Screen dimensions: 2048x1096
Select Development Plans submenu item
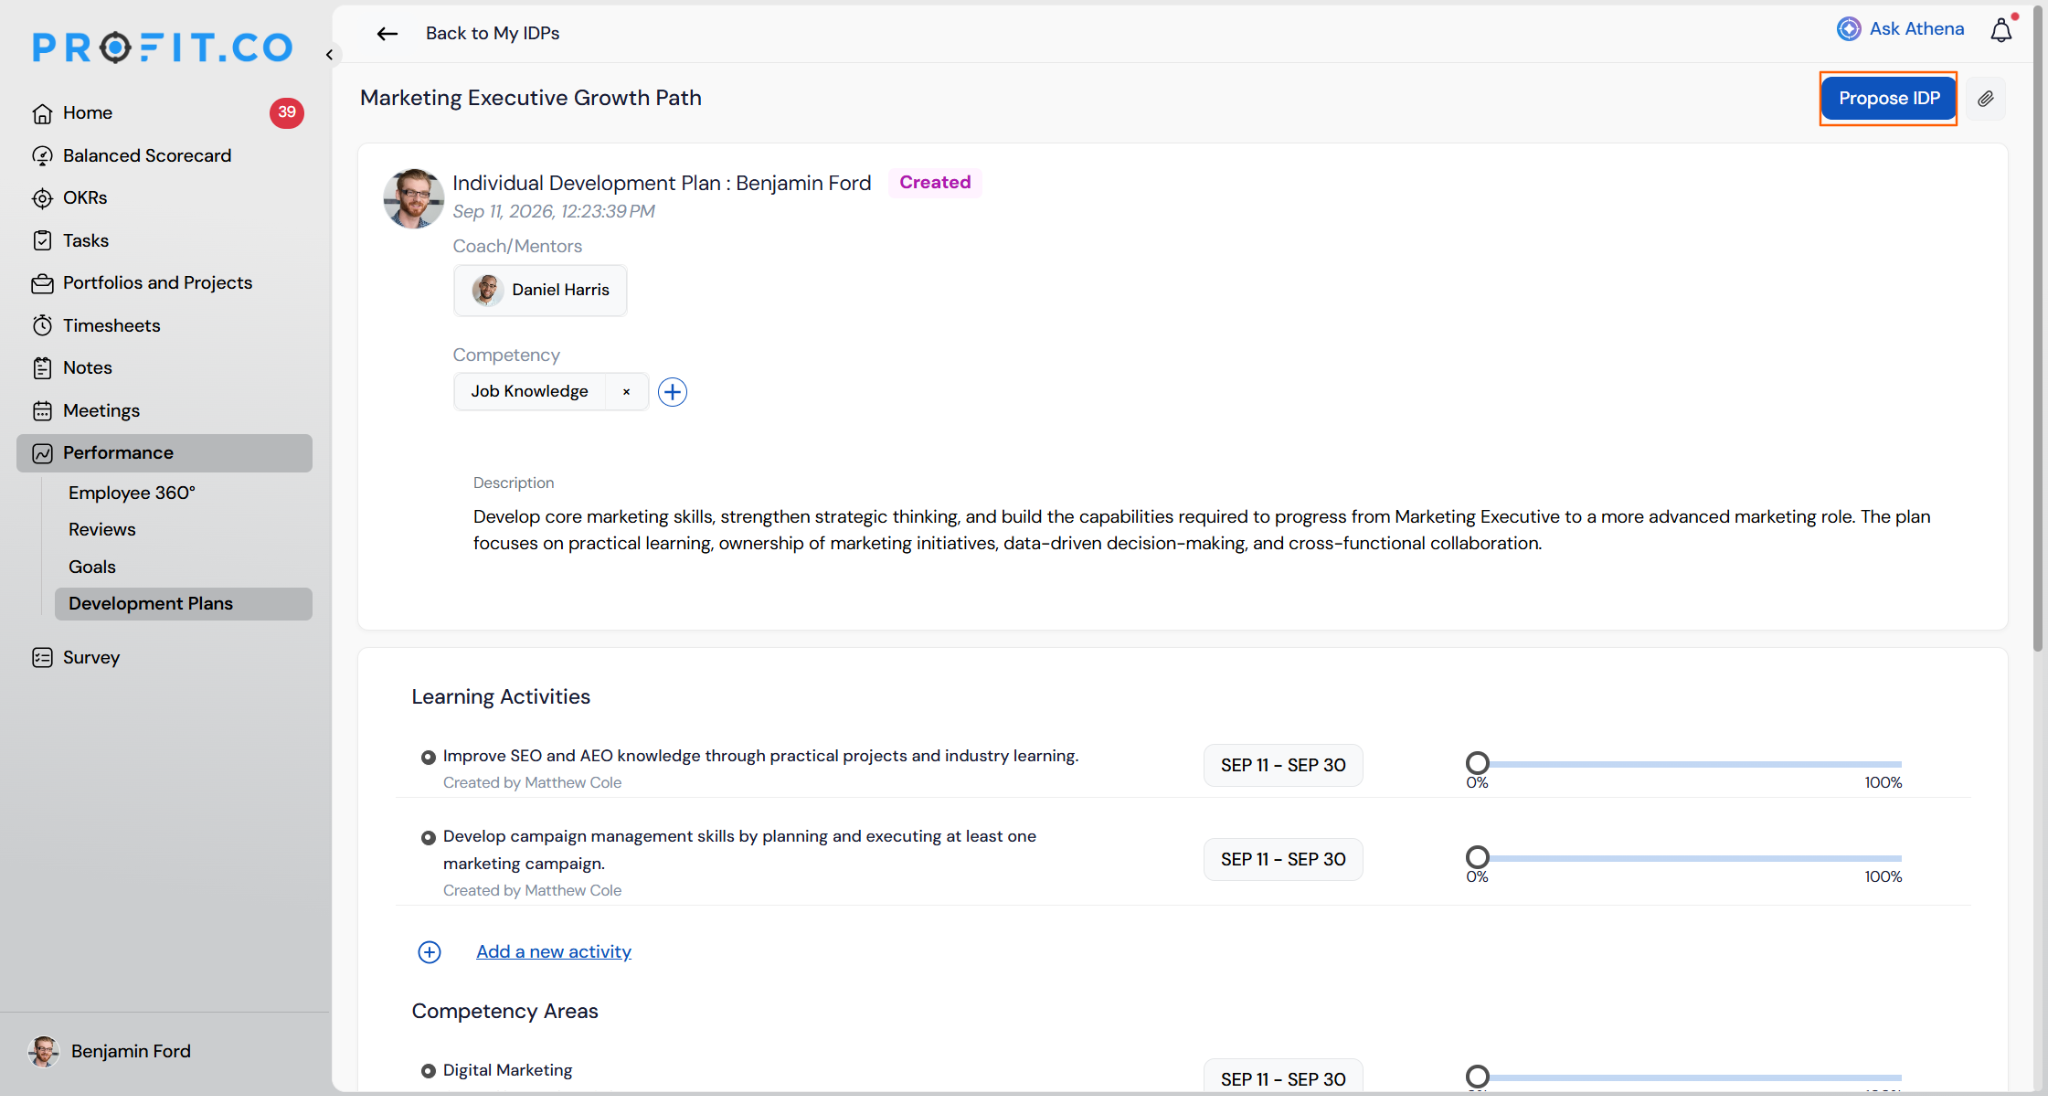184,604
